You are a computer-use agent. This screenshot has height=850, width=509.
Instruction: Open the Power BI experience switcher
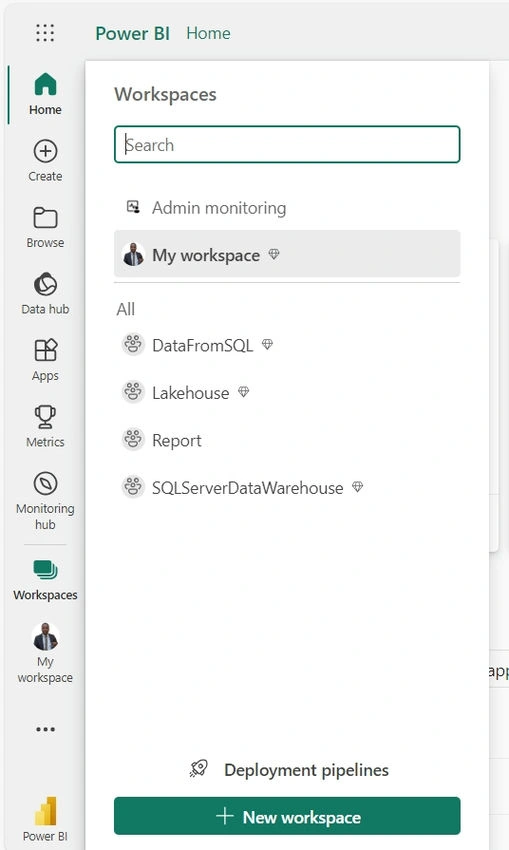(x=45, y=819)
